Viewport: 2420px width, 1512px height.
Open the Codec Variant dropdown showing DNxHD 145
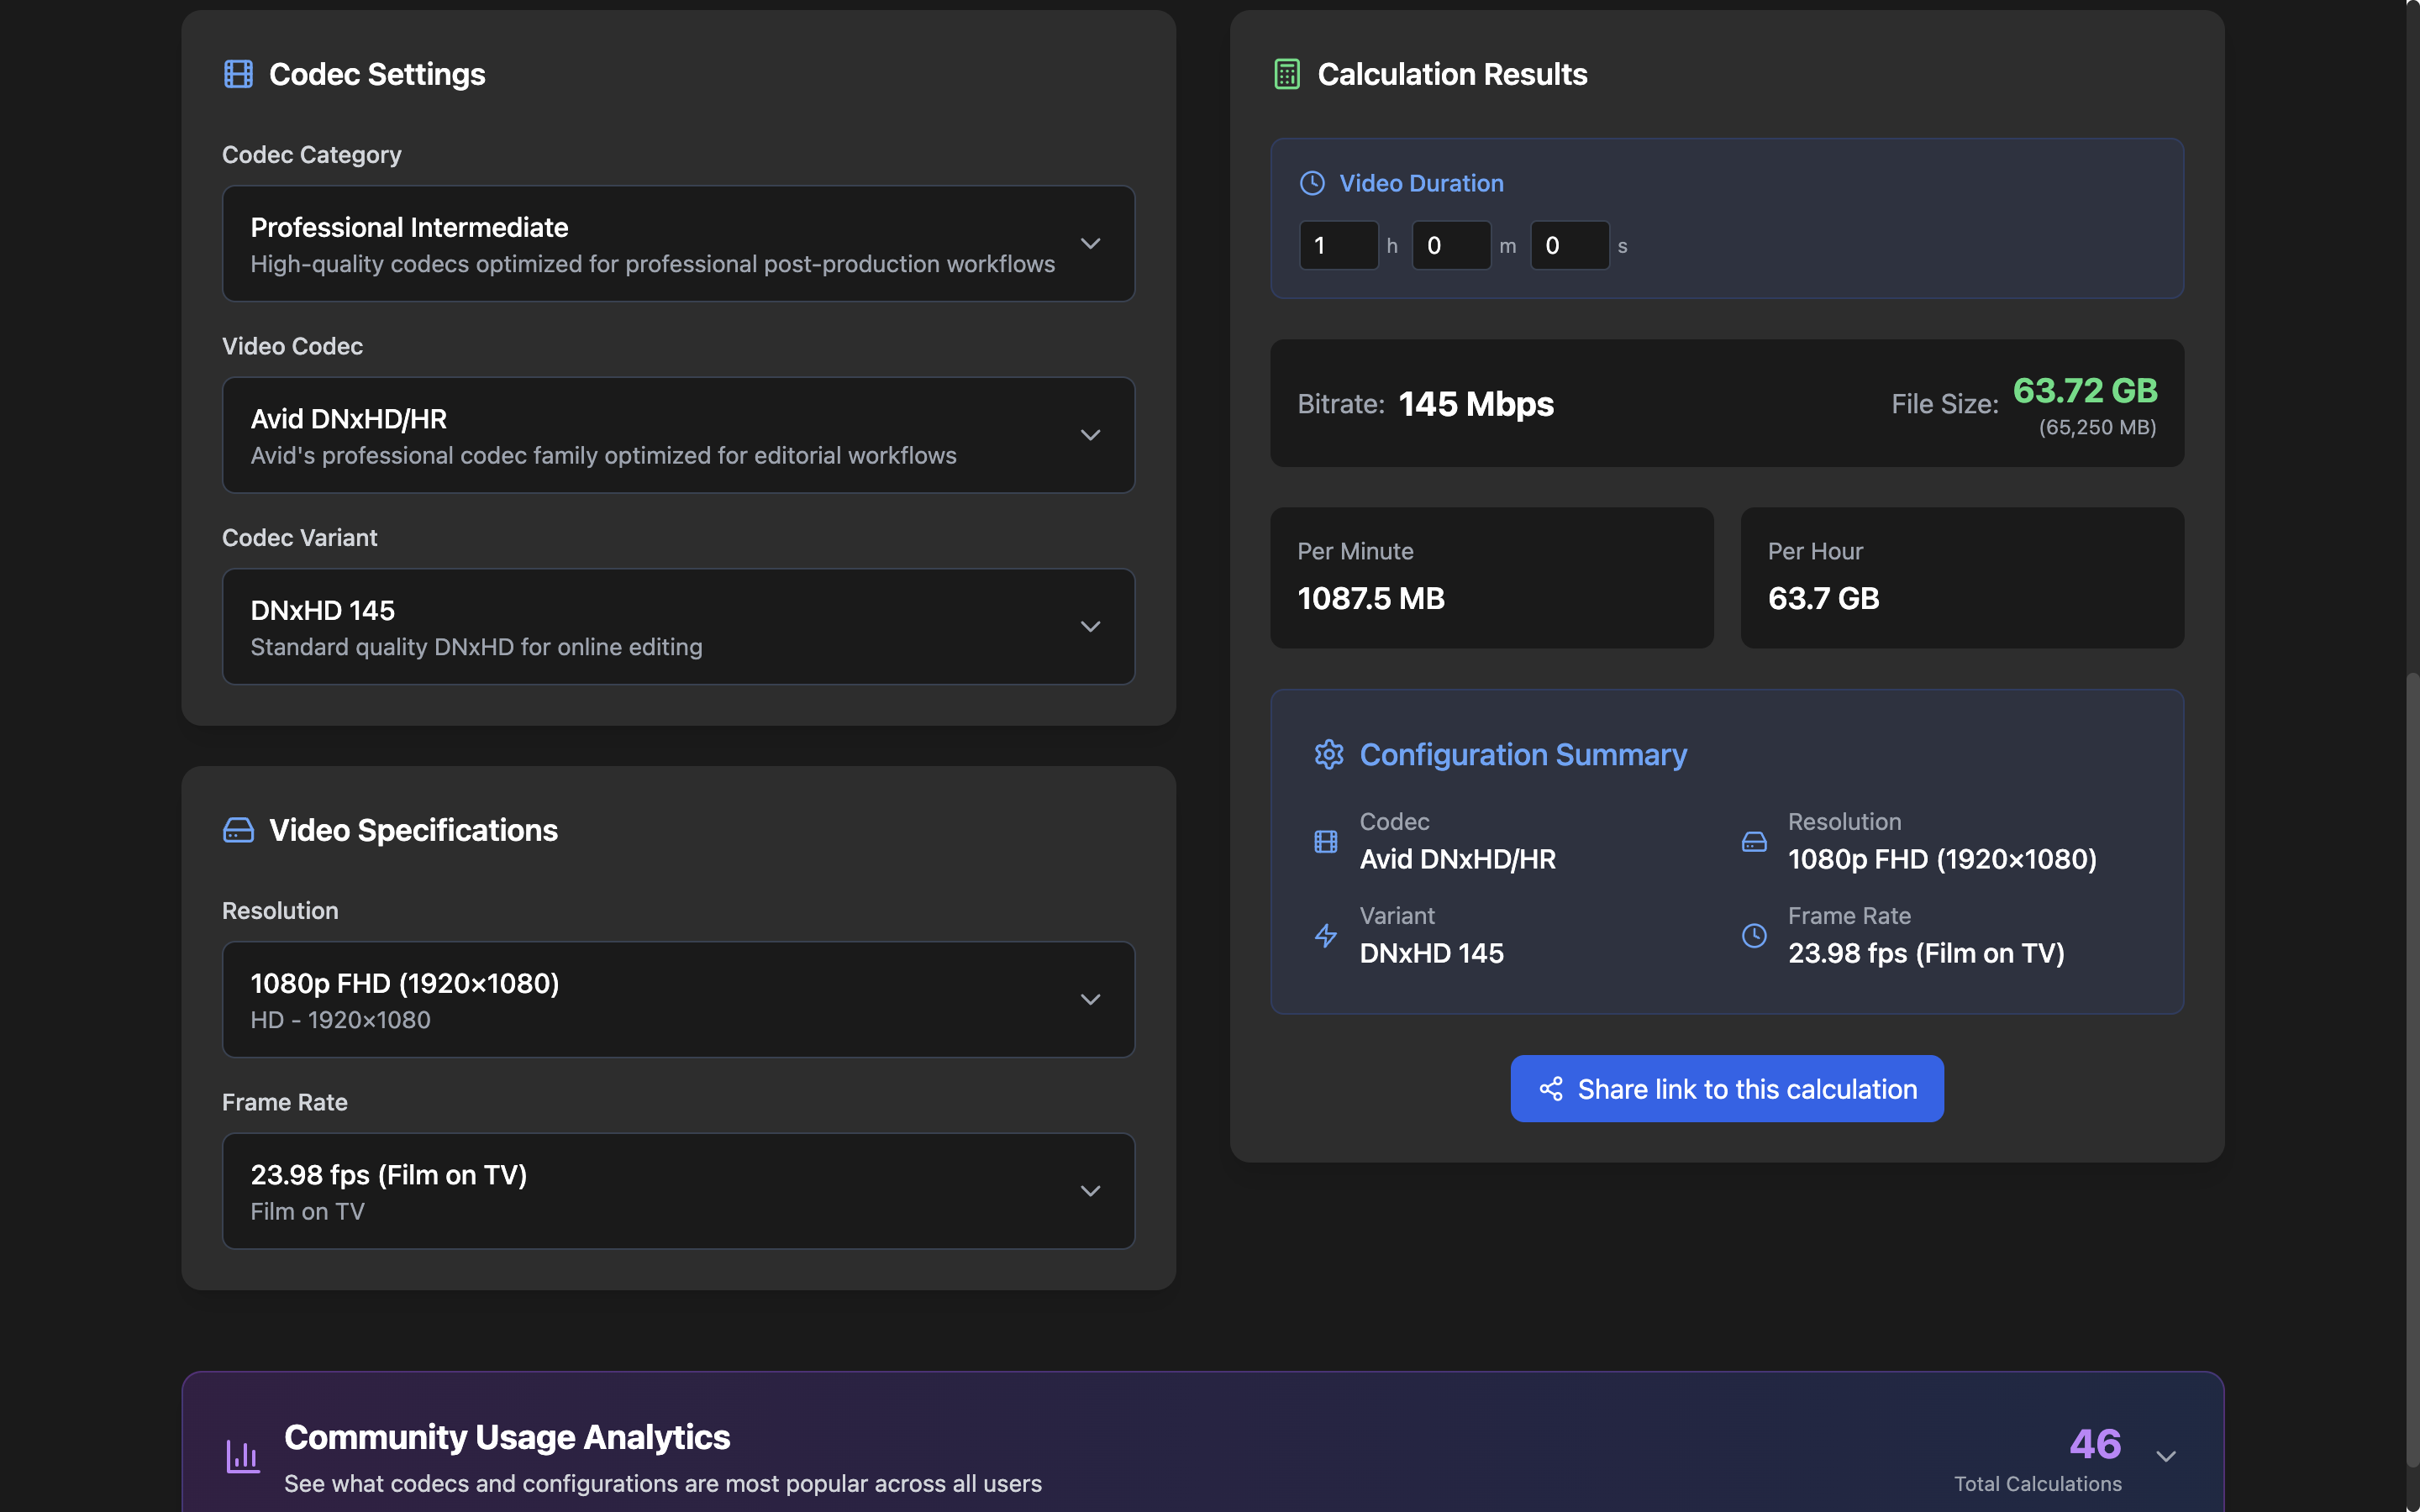click(x=678, y=626)
